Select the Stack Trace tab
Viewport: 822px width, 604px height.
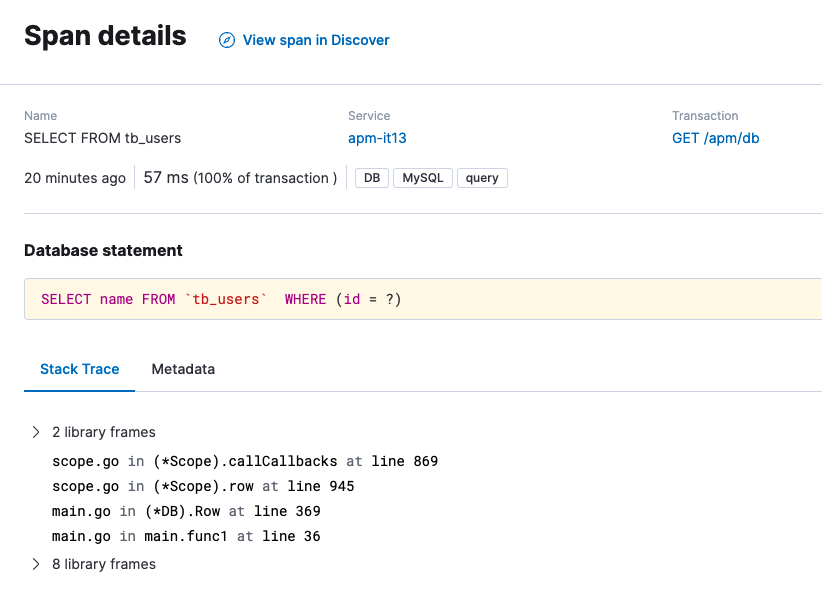(x=79, y=369)
